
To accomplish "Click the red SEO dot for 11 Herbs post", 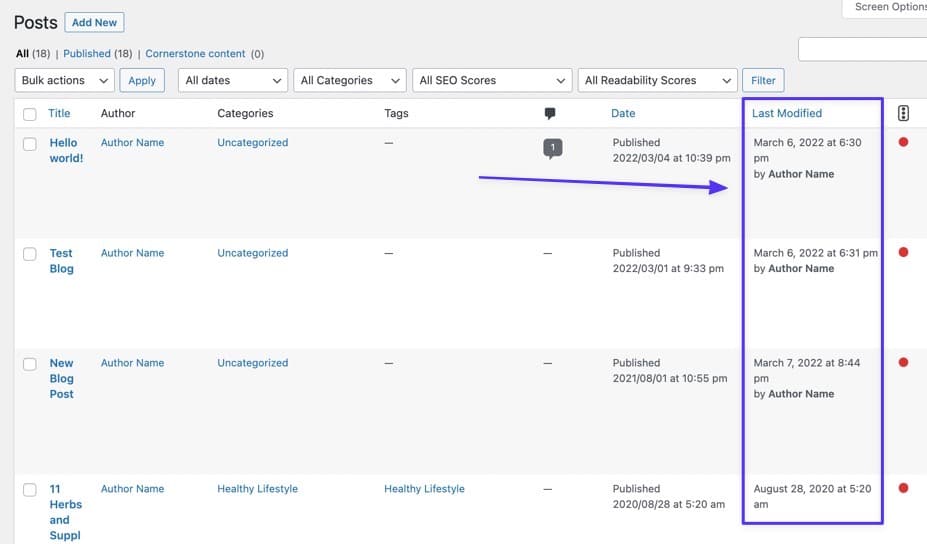I will click(x=903, y=489).
